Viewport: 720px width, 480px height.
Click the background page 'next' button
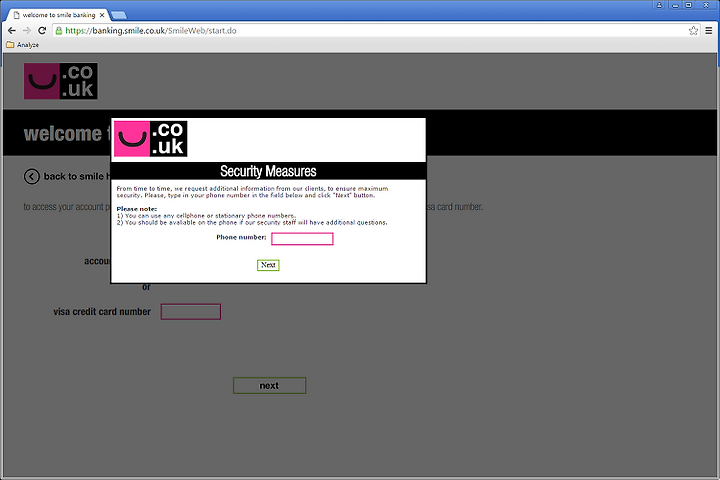[x=270, y=385]
